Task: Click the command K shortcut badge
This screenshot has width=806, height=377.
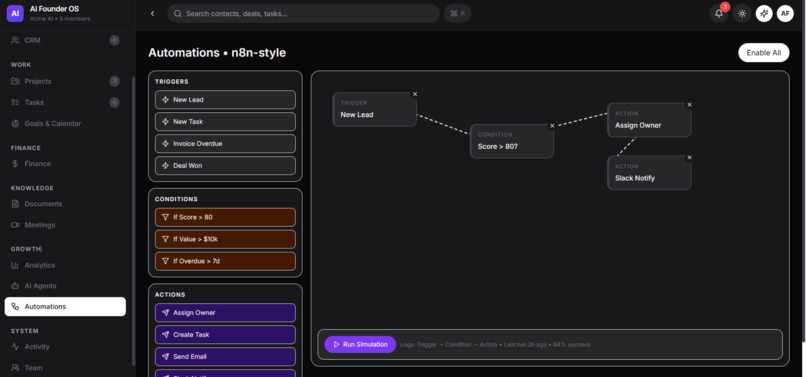Action: coord(457,13)
